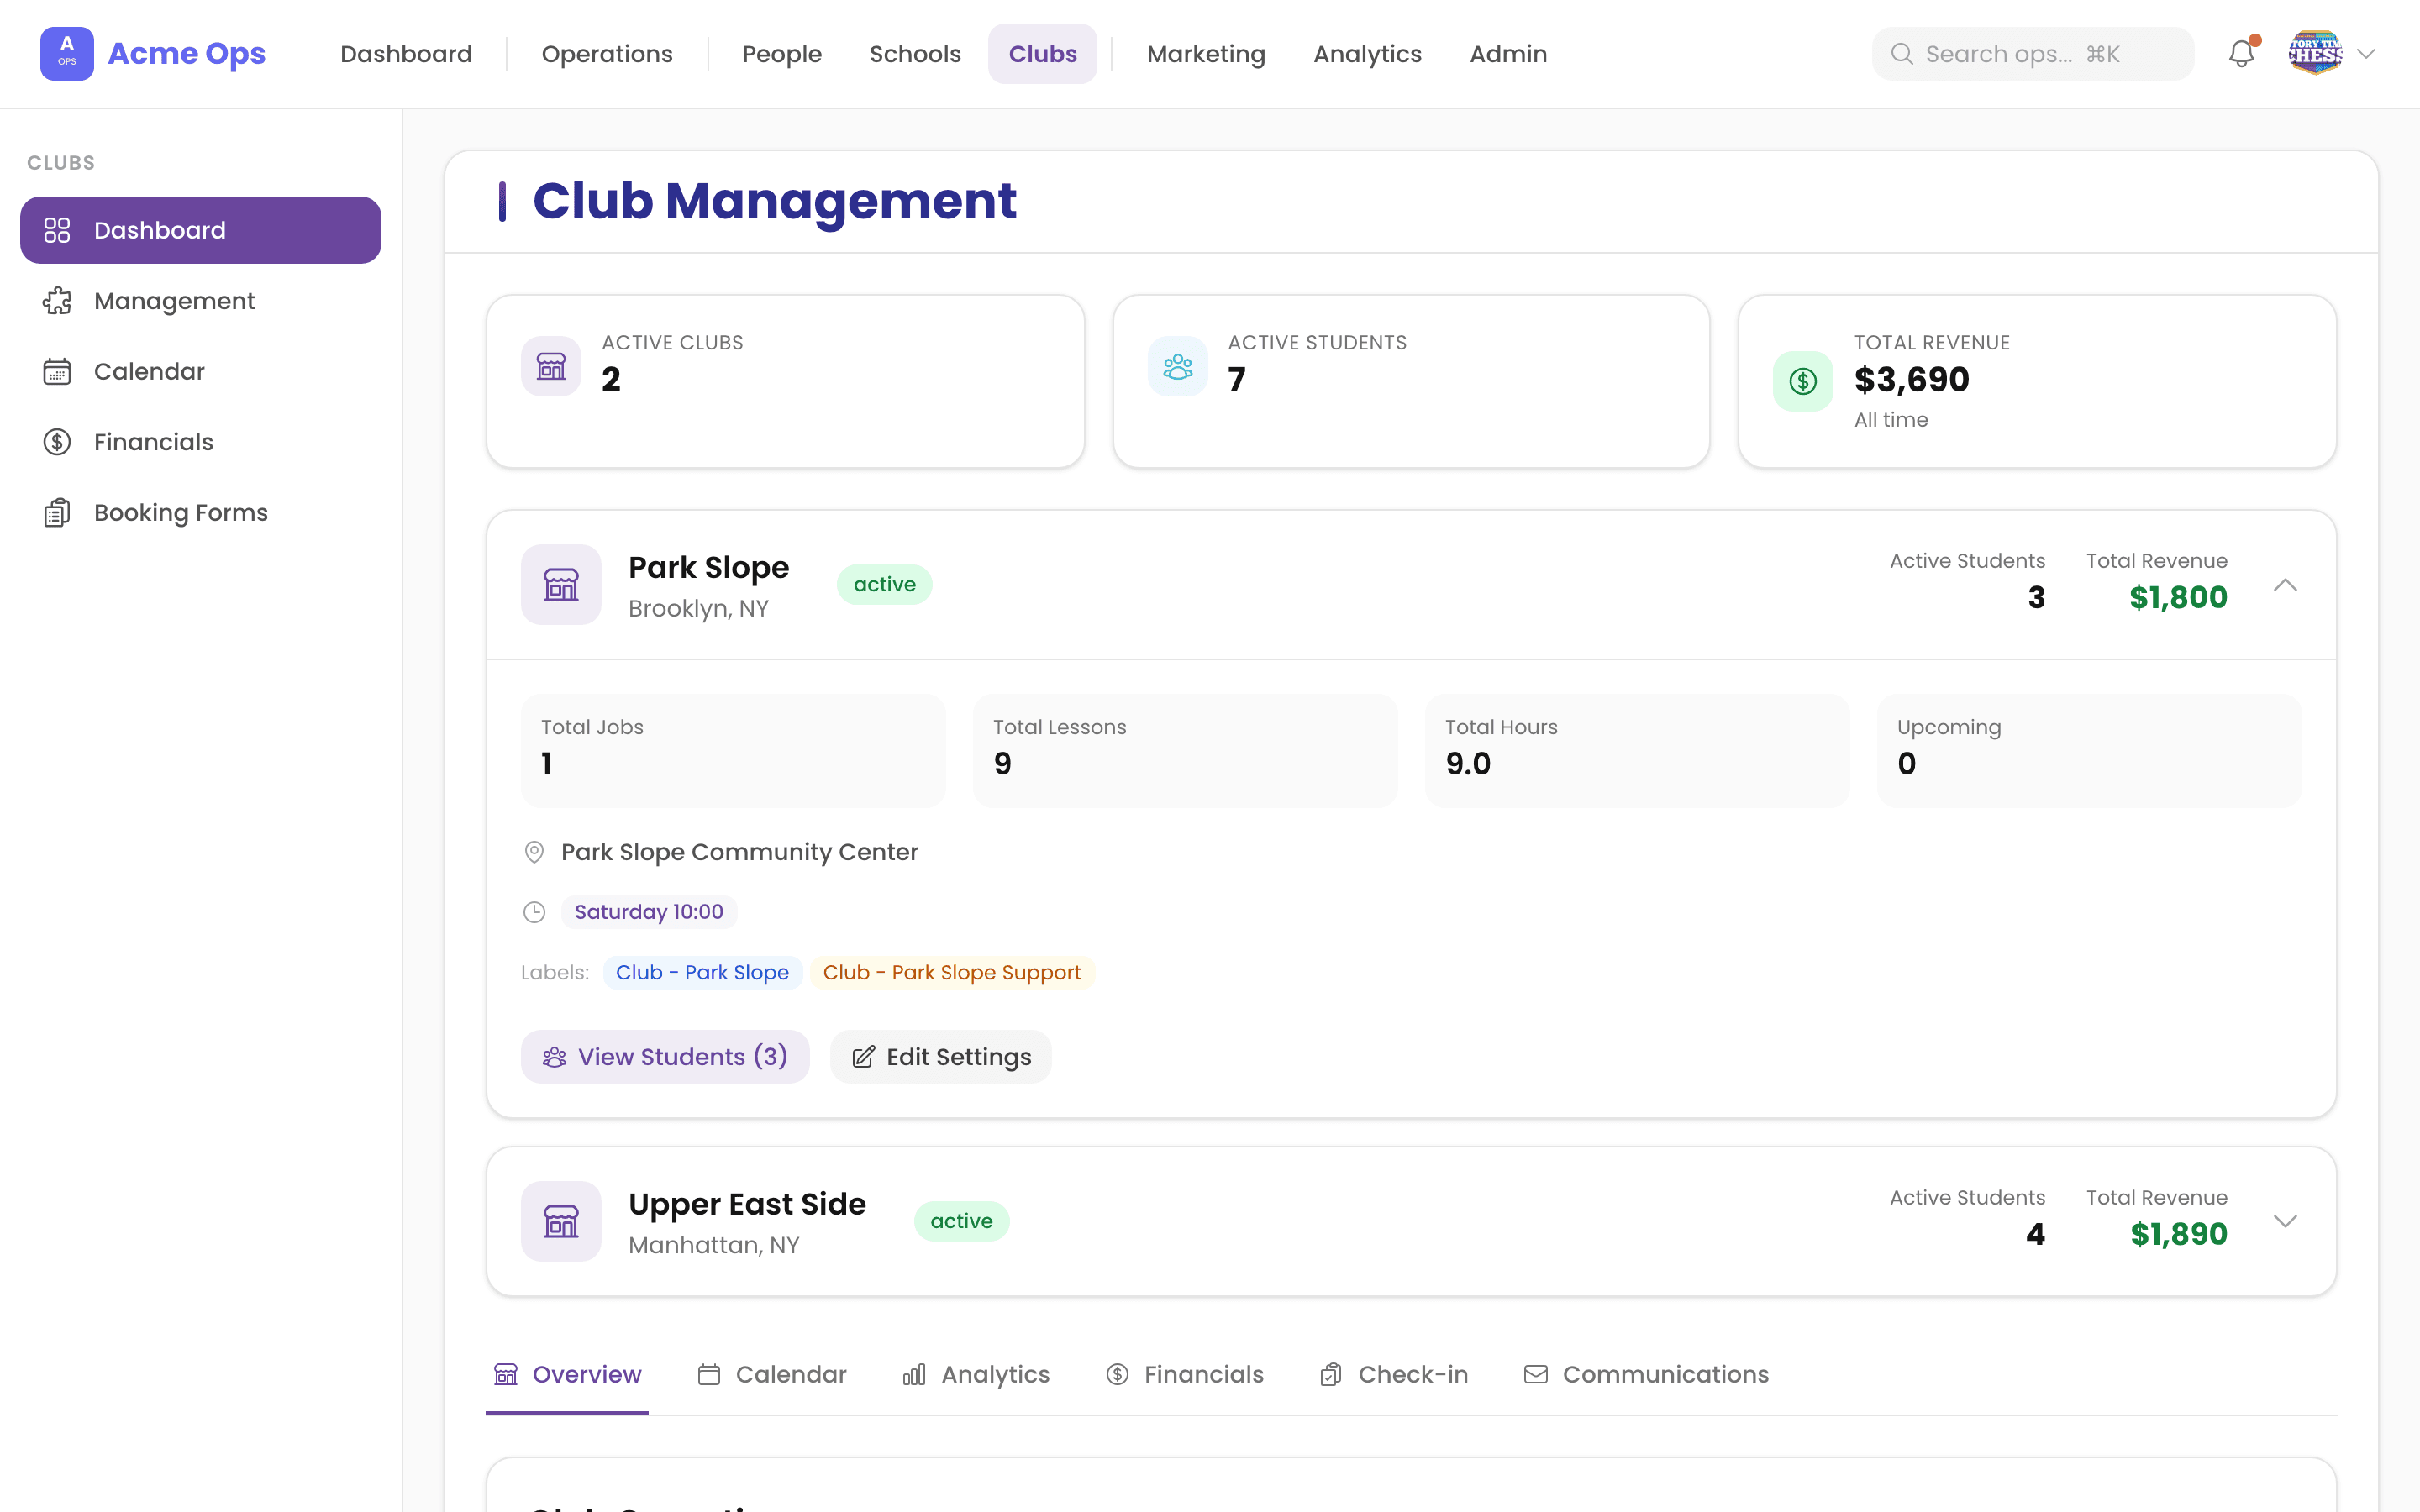
Task: Click the Acme Ops logo icon
Action: tap(66, 53)
